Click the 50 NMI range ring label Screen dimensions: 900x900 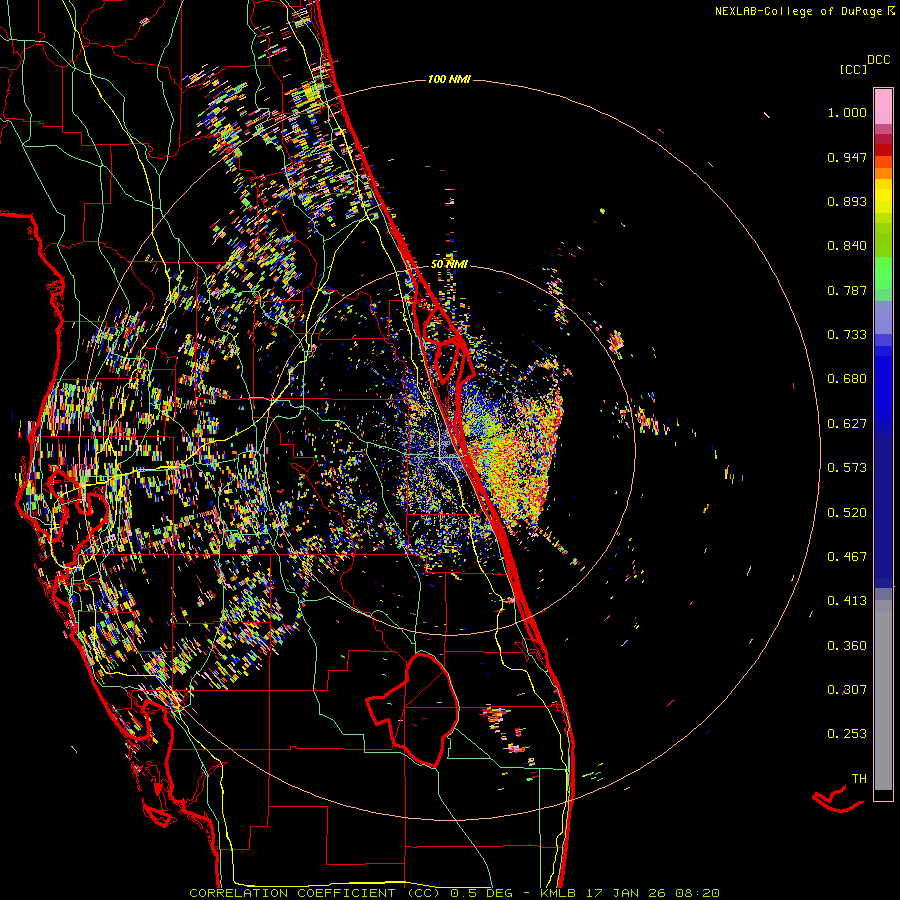[x=450, y=263]
